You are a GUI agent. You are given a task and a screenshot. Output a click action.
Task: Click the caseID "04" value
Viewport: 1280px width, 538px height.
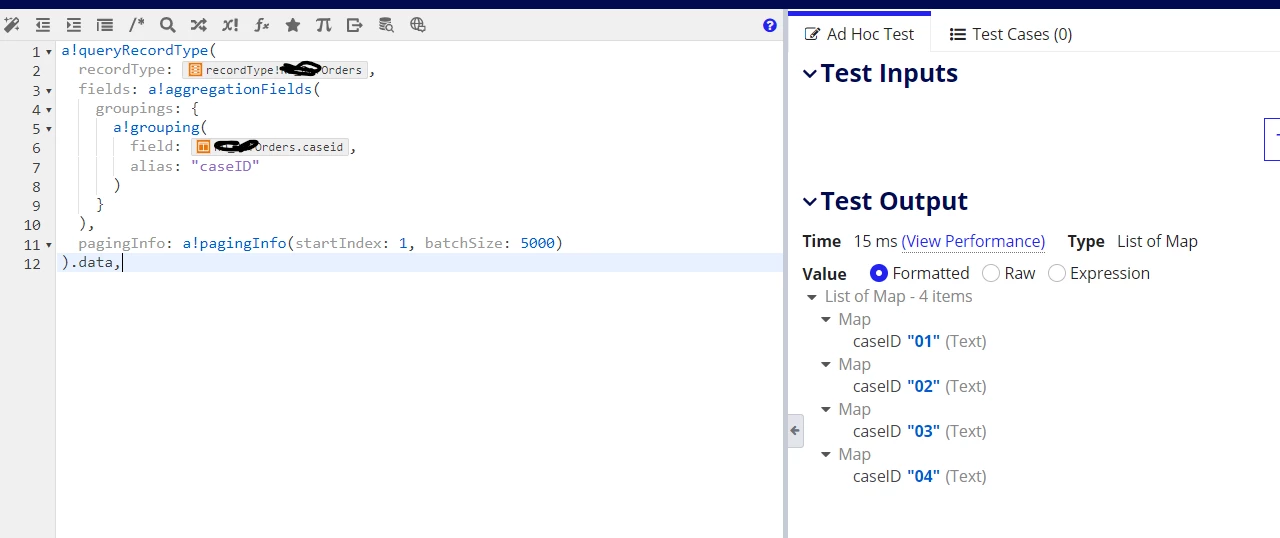point(923,476)
